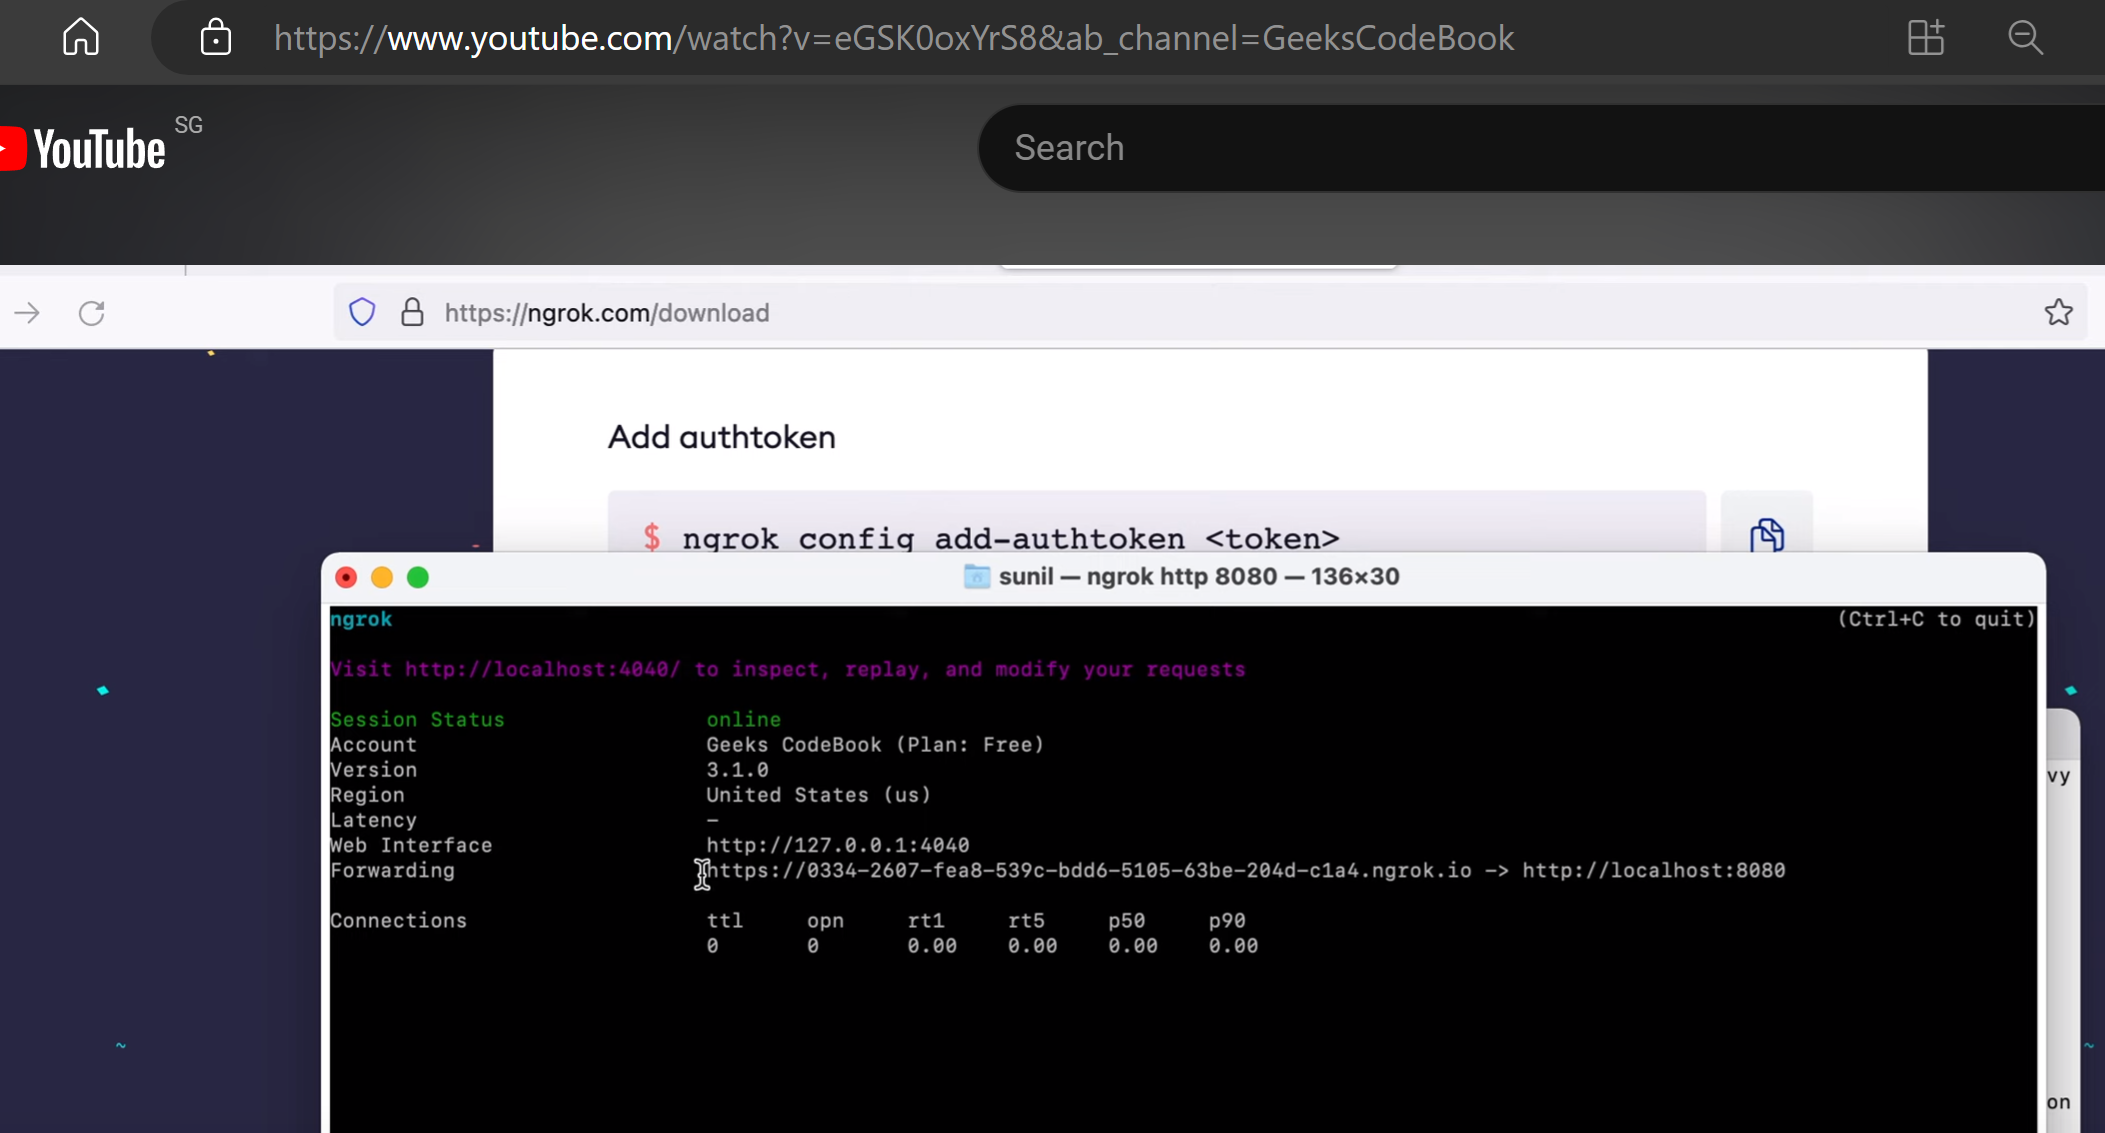Click the 'Add authtoken' heading
The image size is (2105, 1133).
[x=721, y=437]
